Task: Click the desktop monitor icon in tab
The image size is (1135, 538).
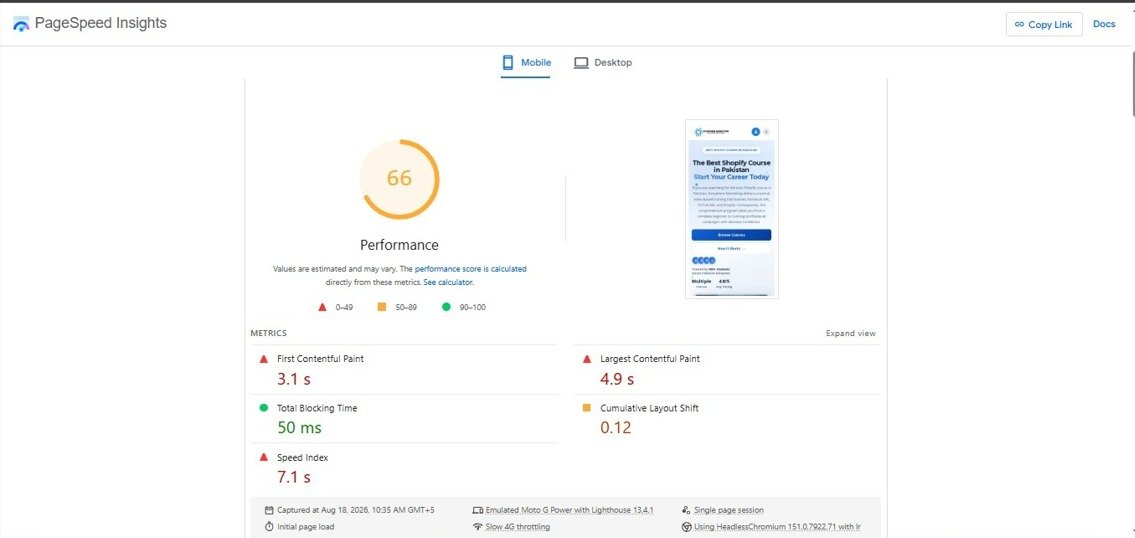Action: coord(581,63)
